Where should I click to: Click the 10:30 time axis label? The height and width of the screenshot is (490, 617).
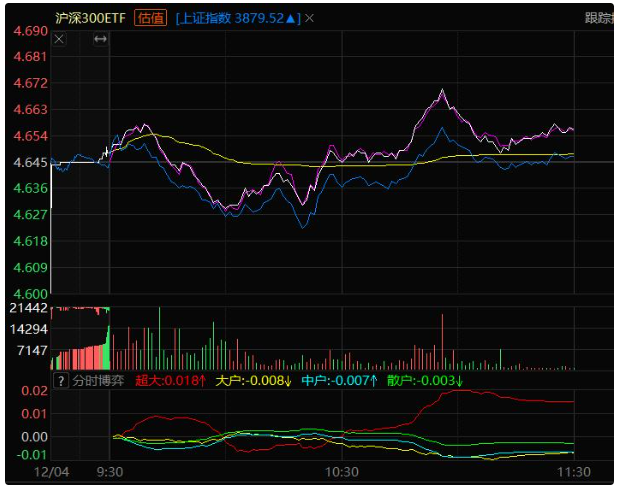tap(342, 471)
